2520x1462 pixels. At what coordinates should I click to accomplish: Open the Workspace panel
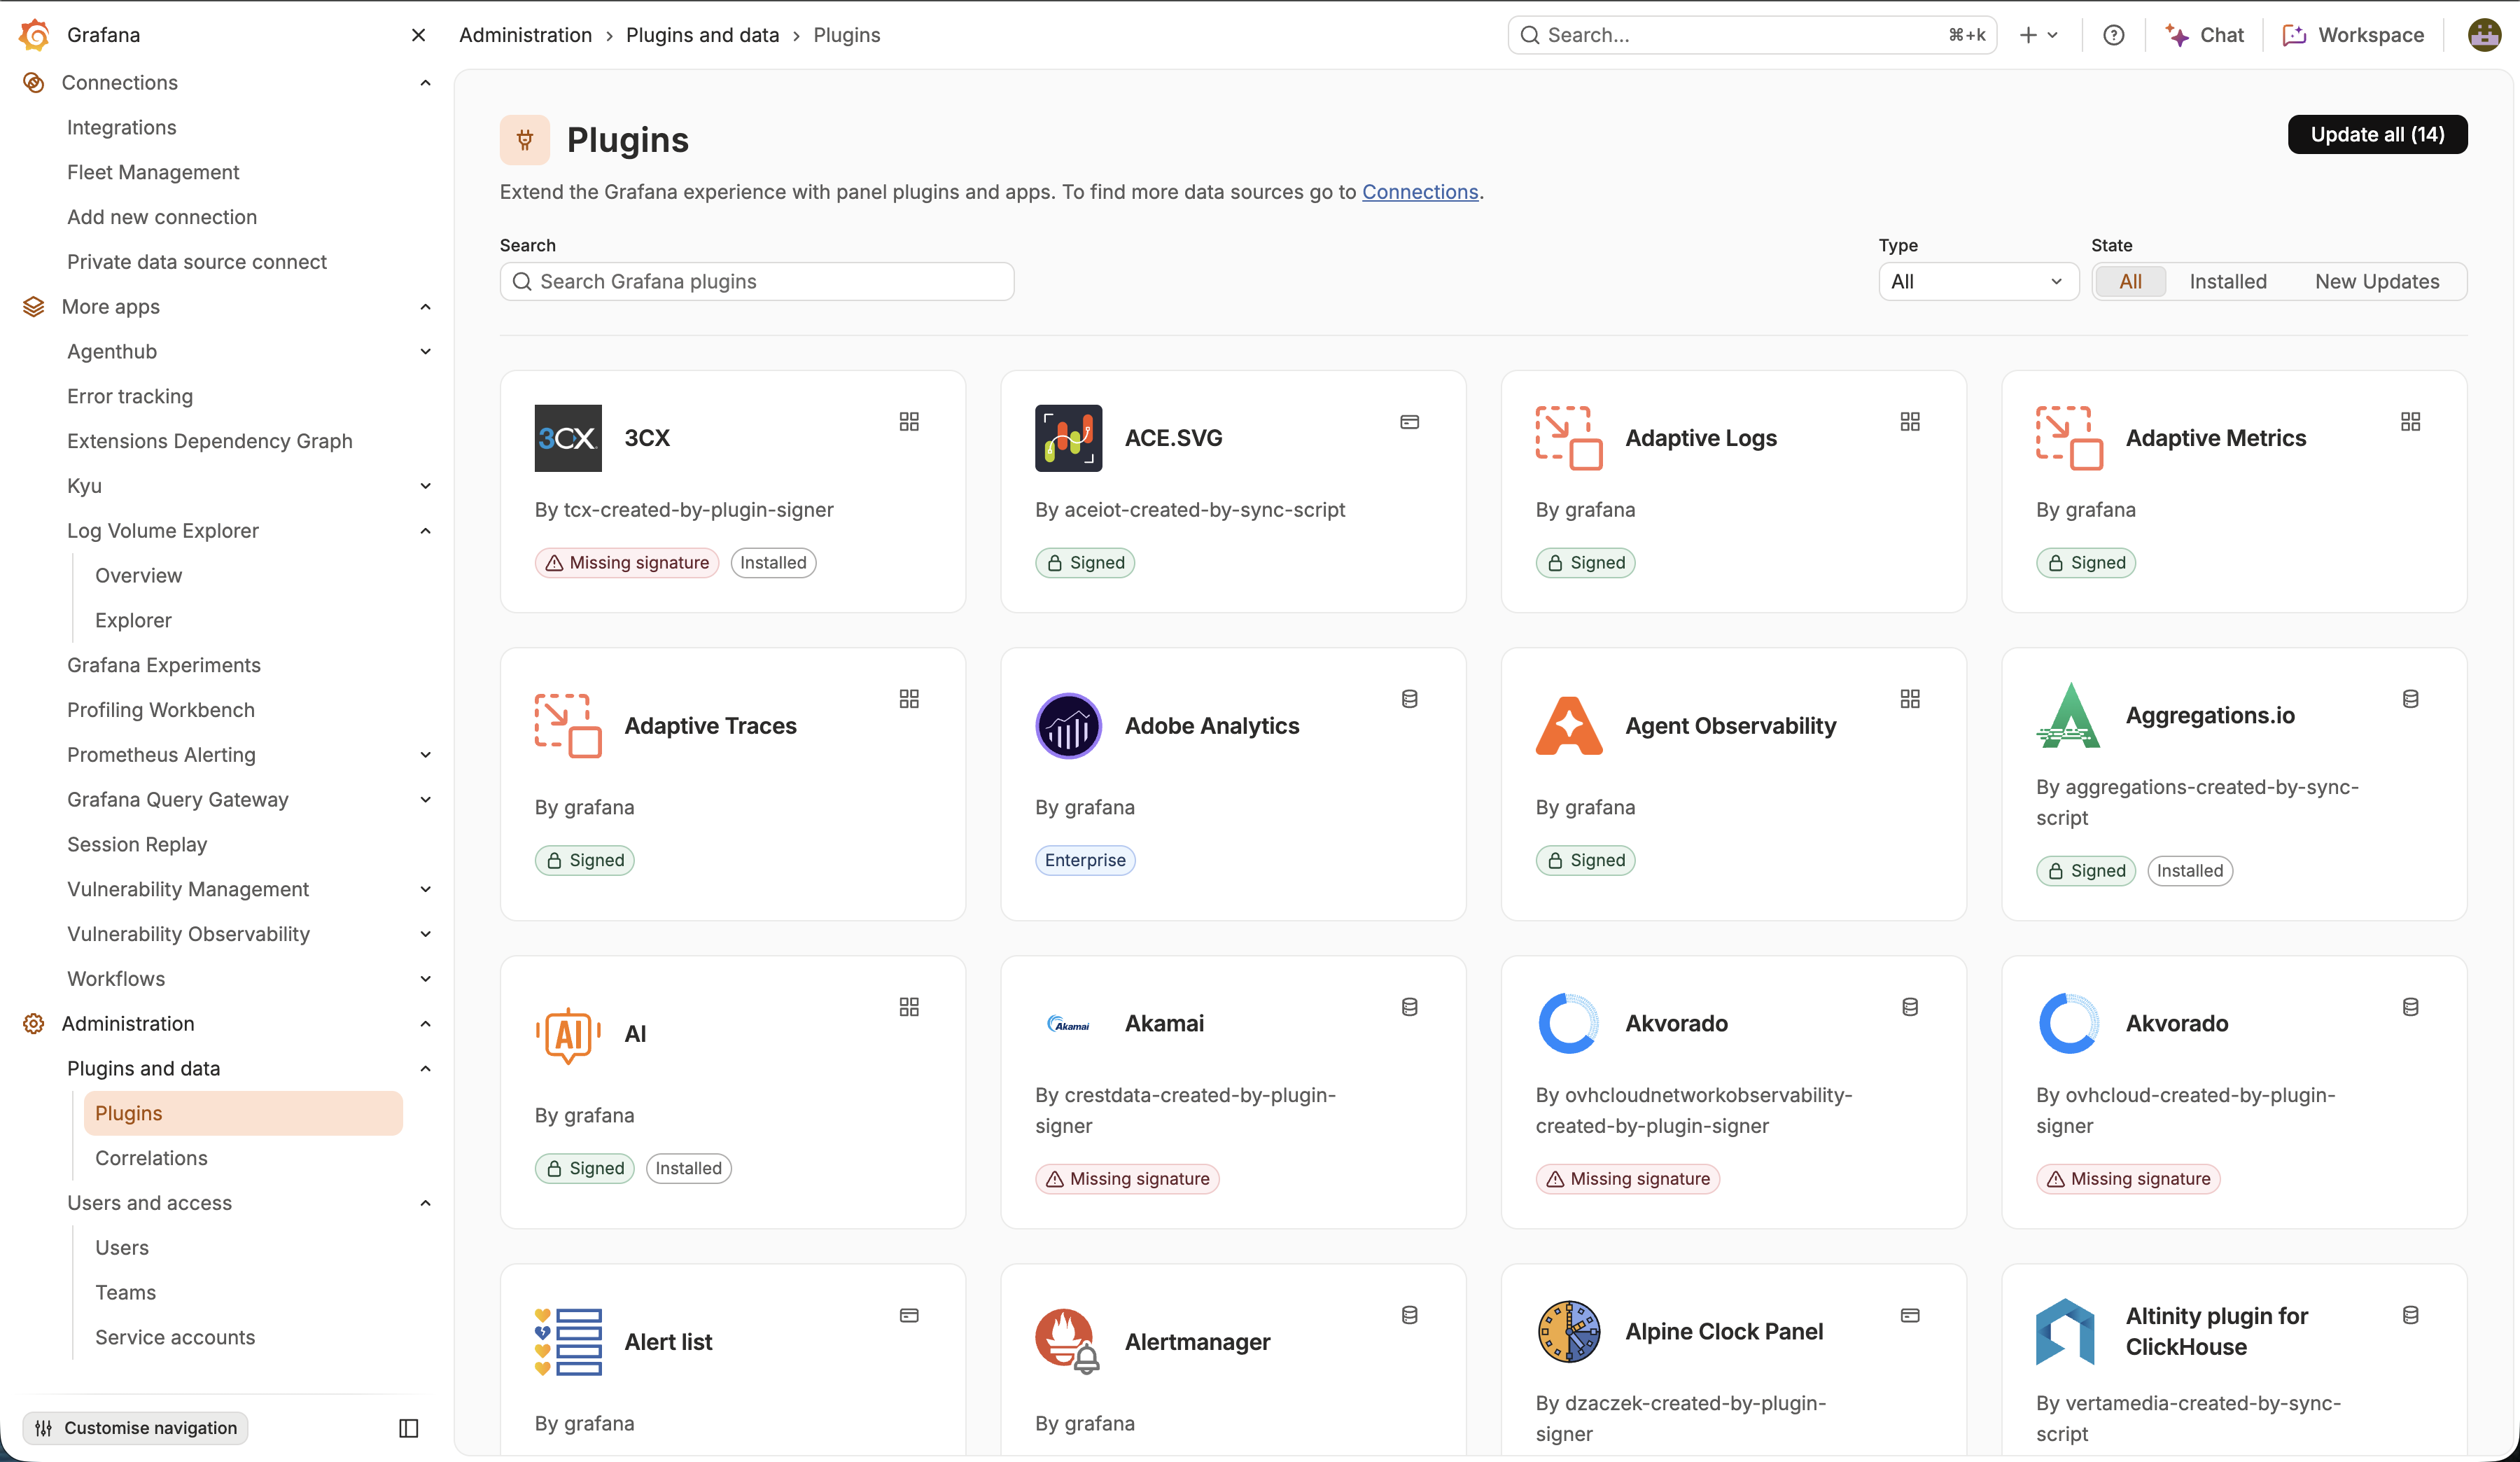[2353, 35]
